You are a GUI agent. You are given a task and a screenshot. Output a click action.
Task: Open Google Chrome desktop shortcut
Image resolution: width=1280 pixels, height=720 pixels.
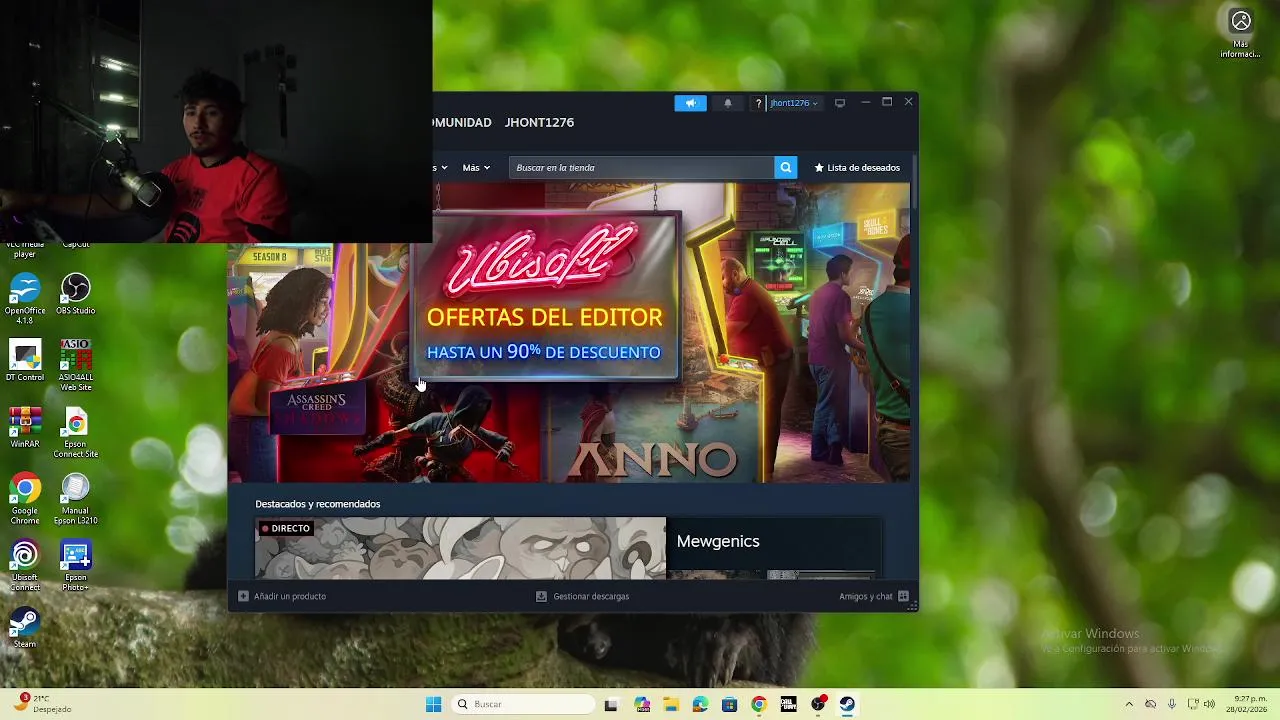pyautogui.click(x=25, y=499)
